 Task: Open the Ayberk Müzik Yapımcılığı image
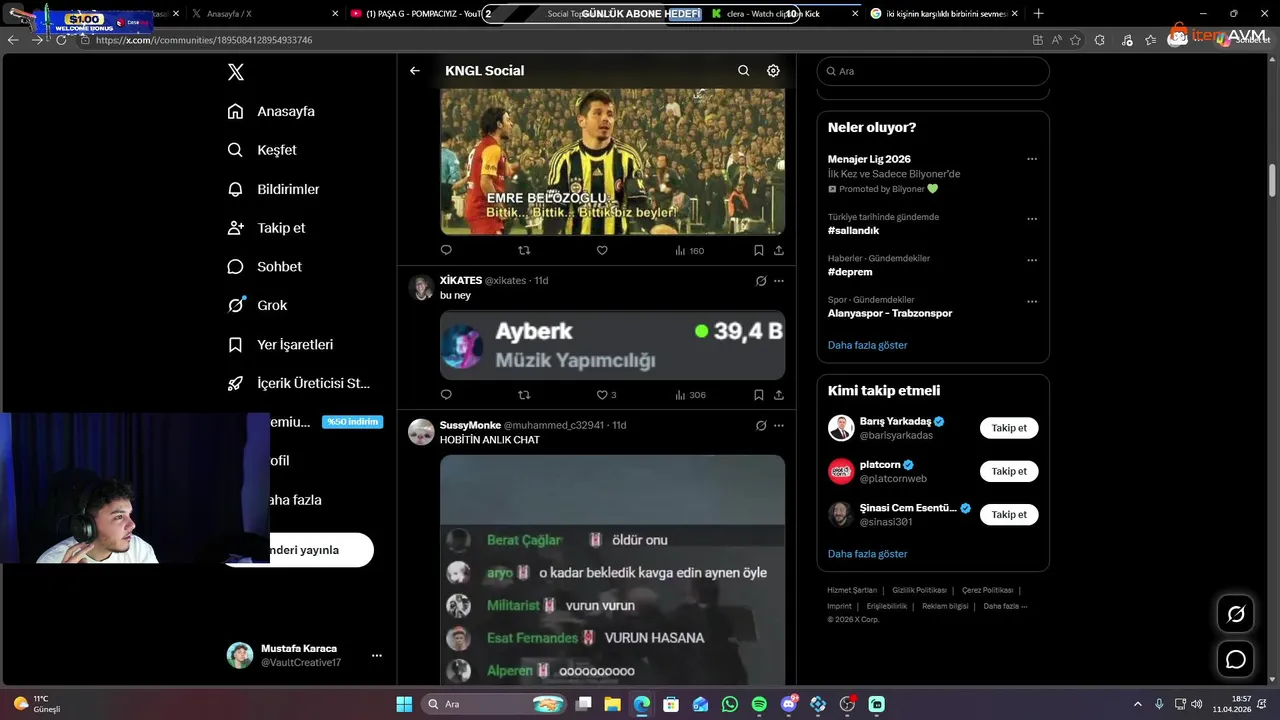pos(612,345)
